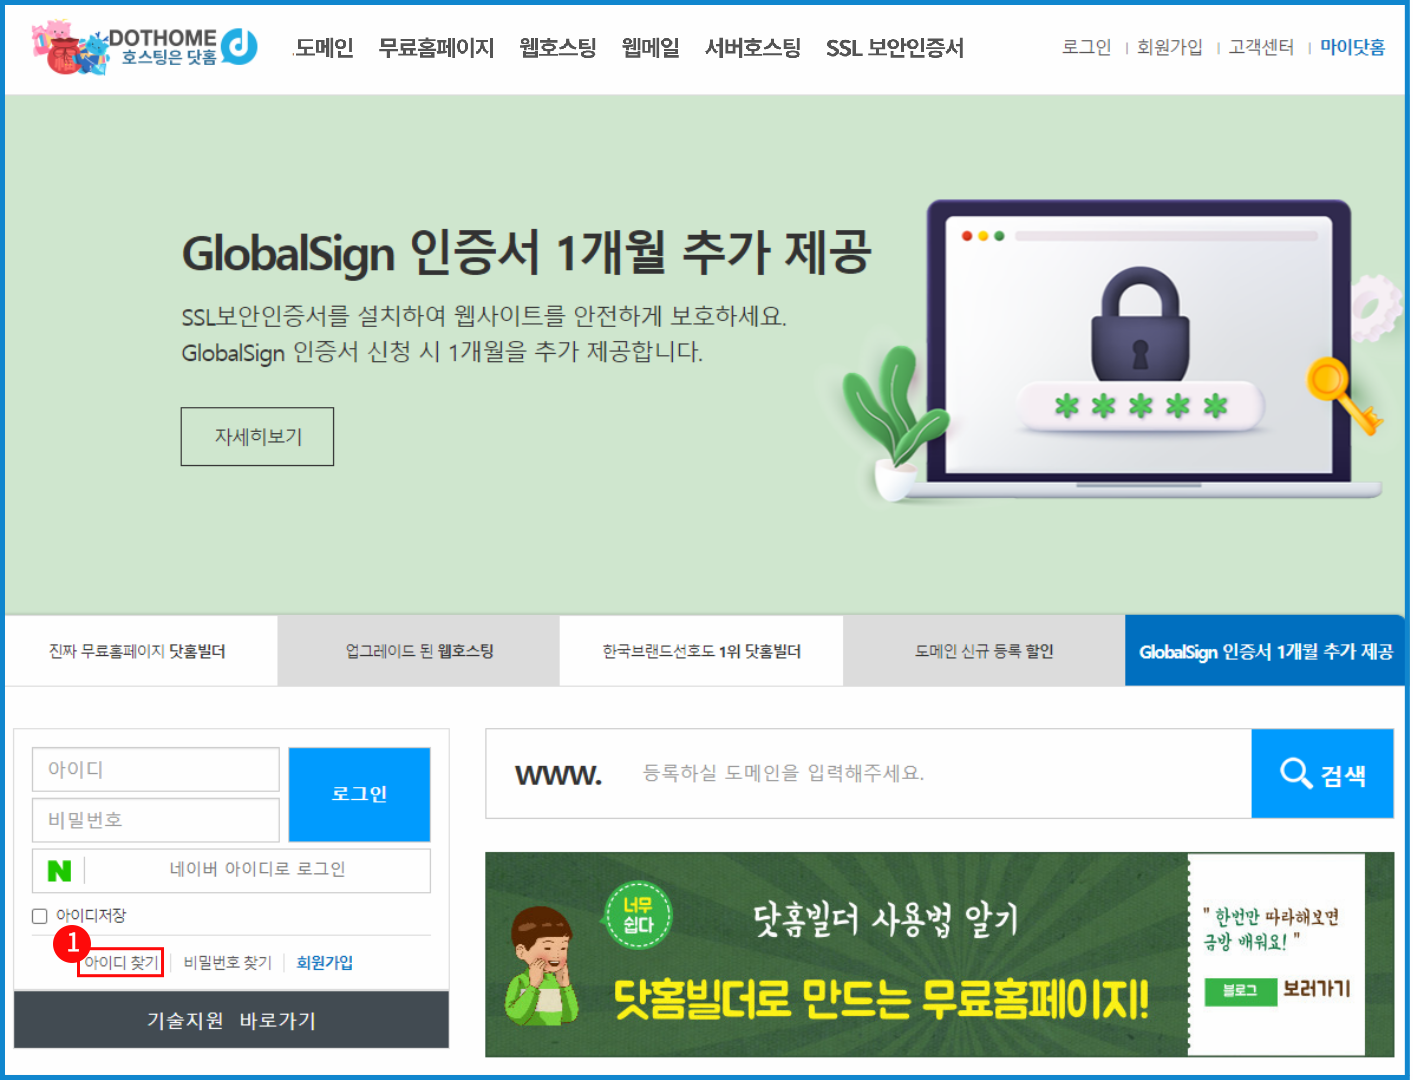The width and height of the screenshot is (1413, 1080).
Task: Click the magnifier 검색 search button
Action: pyautogui.click(x=1321, y=774)
